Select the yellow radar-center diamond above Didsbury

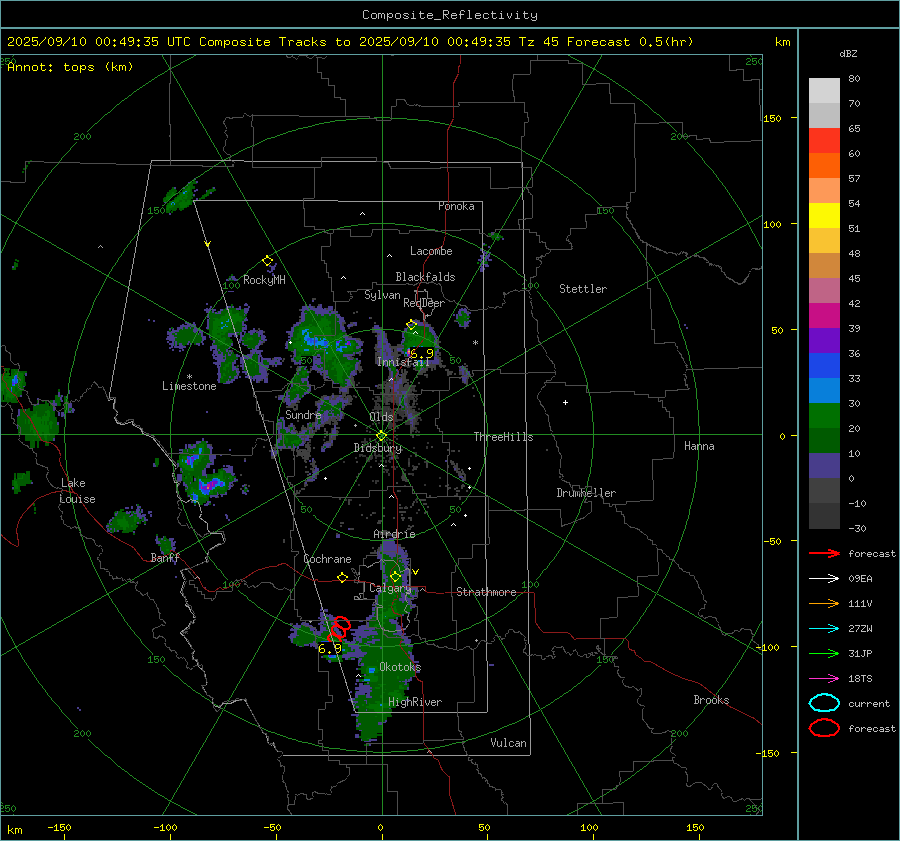[x=381, y=436]
